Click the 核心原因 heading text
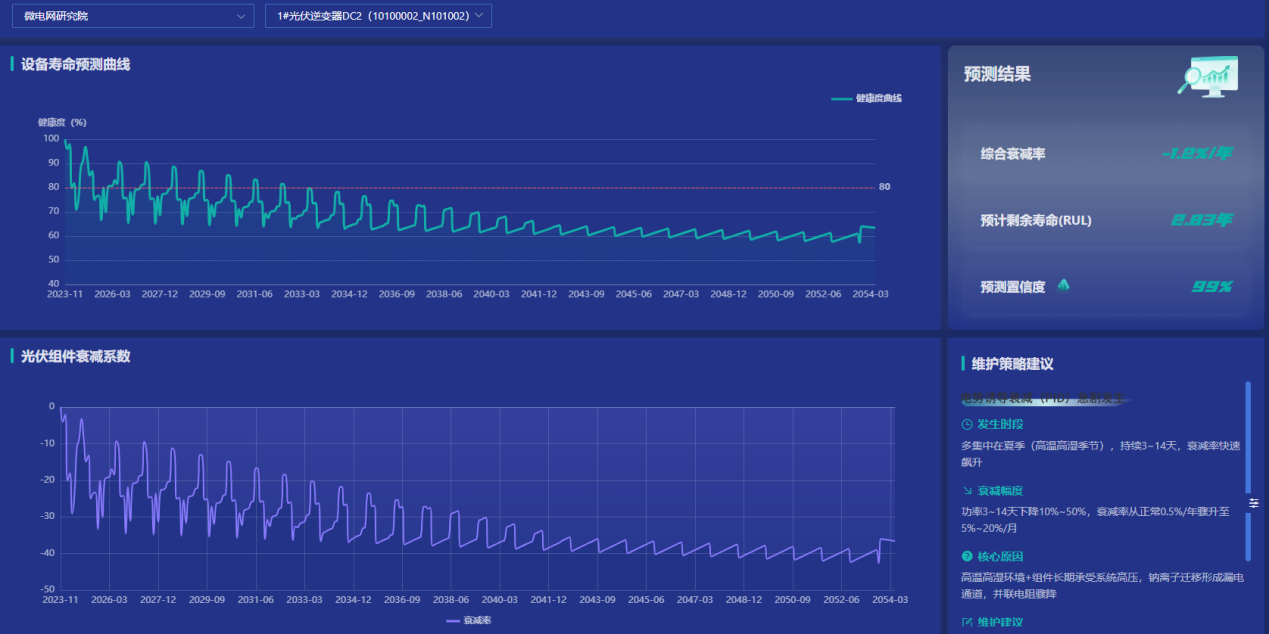This screenshot has height=634, width=1269. (x=1000, y=556)
